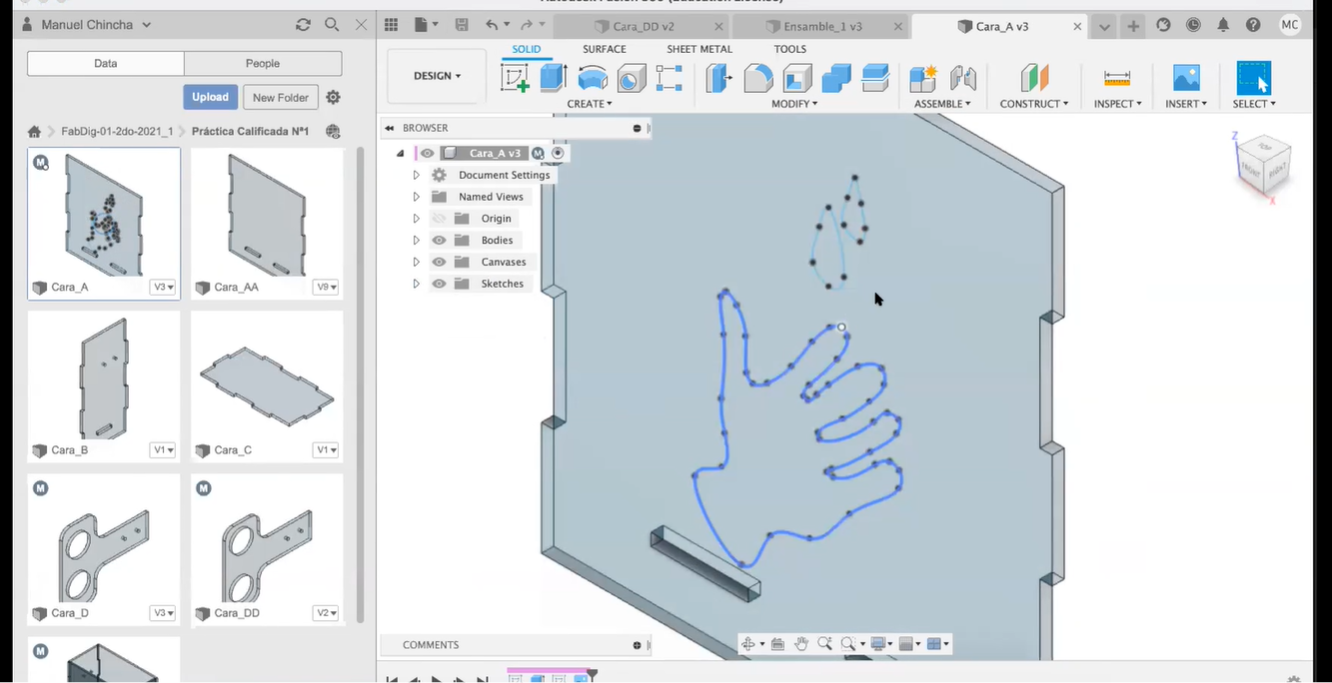Toggle visibility of Cara_A v3 component
1332x683 pixels.
point(427,153)
